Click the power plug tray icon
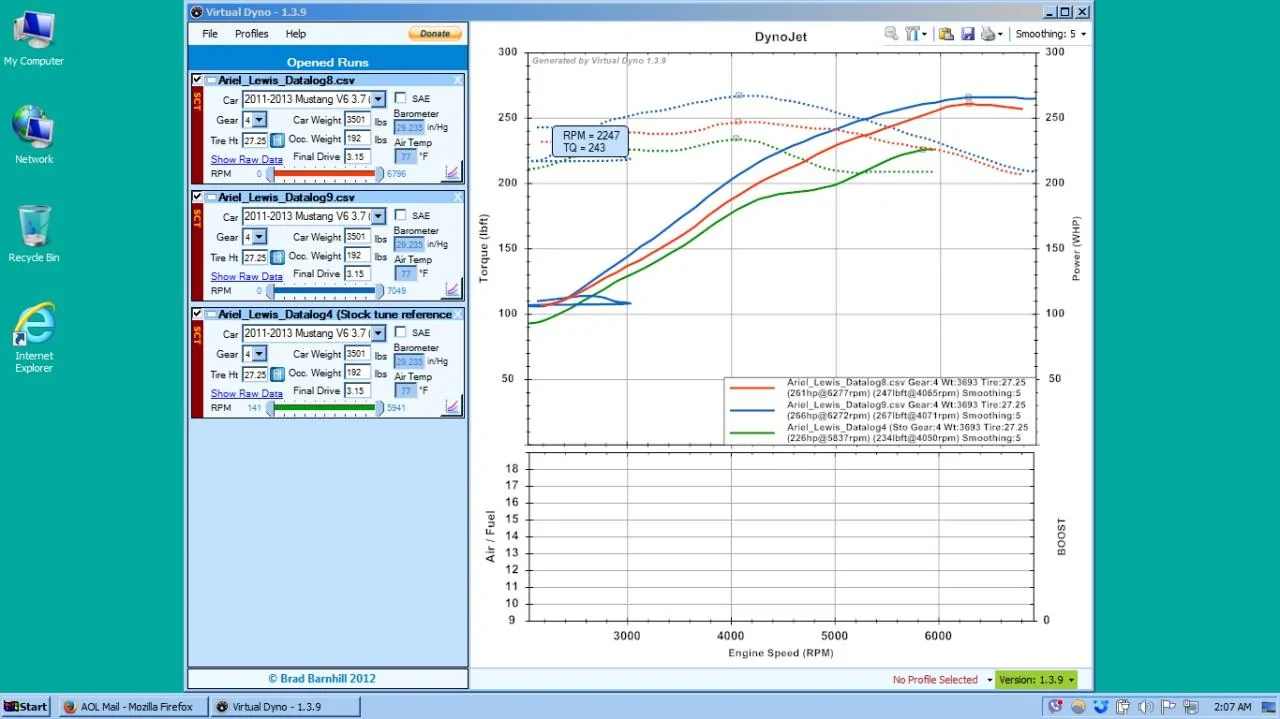 pyautogui.click(x=1123, y=707)
